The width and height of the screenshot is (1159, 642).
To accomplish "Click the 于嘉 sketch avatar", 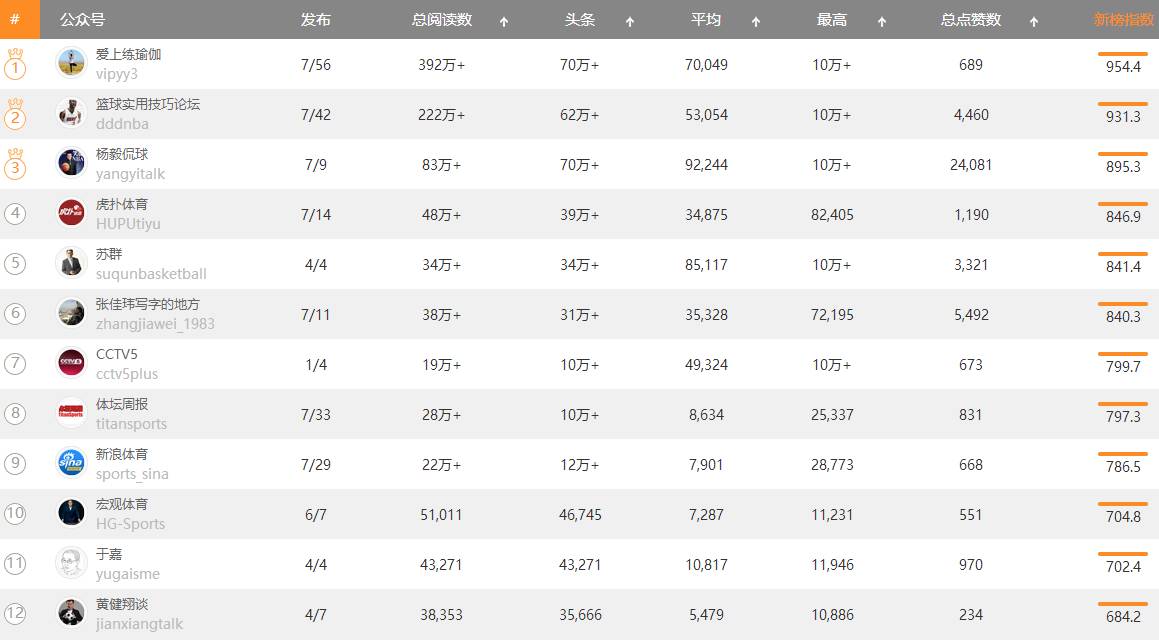I will [x=71, y=563].
